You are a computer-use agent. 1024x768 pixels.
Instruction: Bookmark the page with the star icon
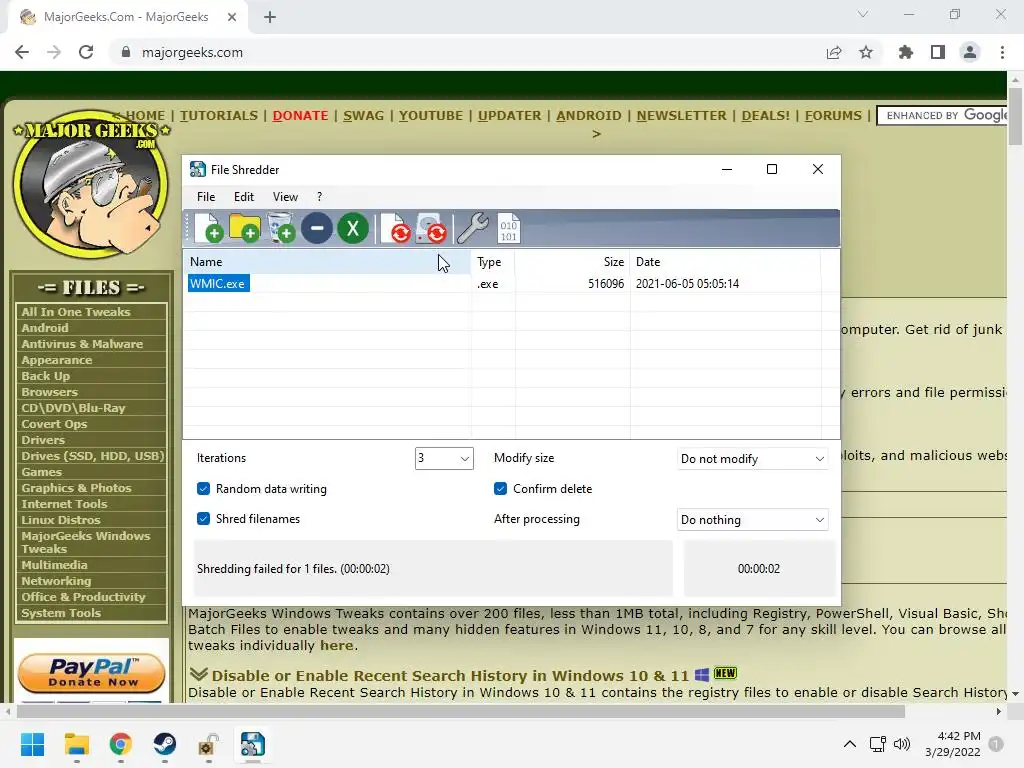tap(866, 52)
